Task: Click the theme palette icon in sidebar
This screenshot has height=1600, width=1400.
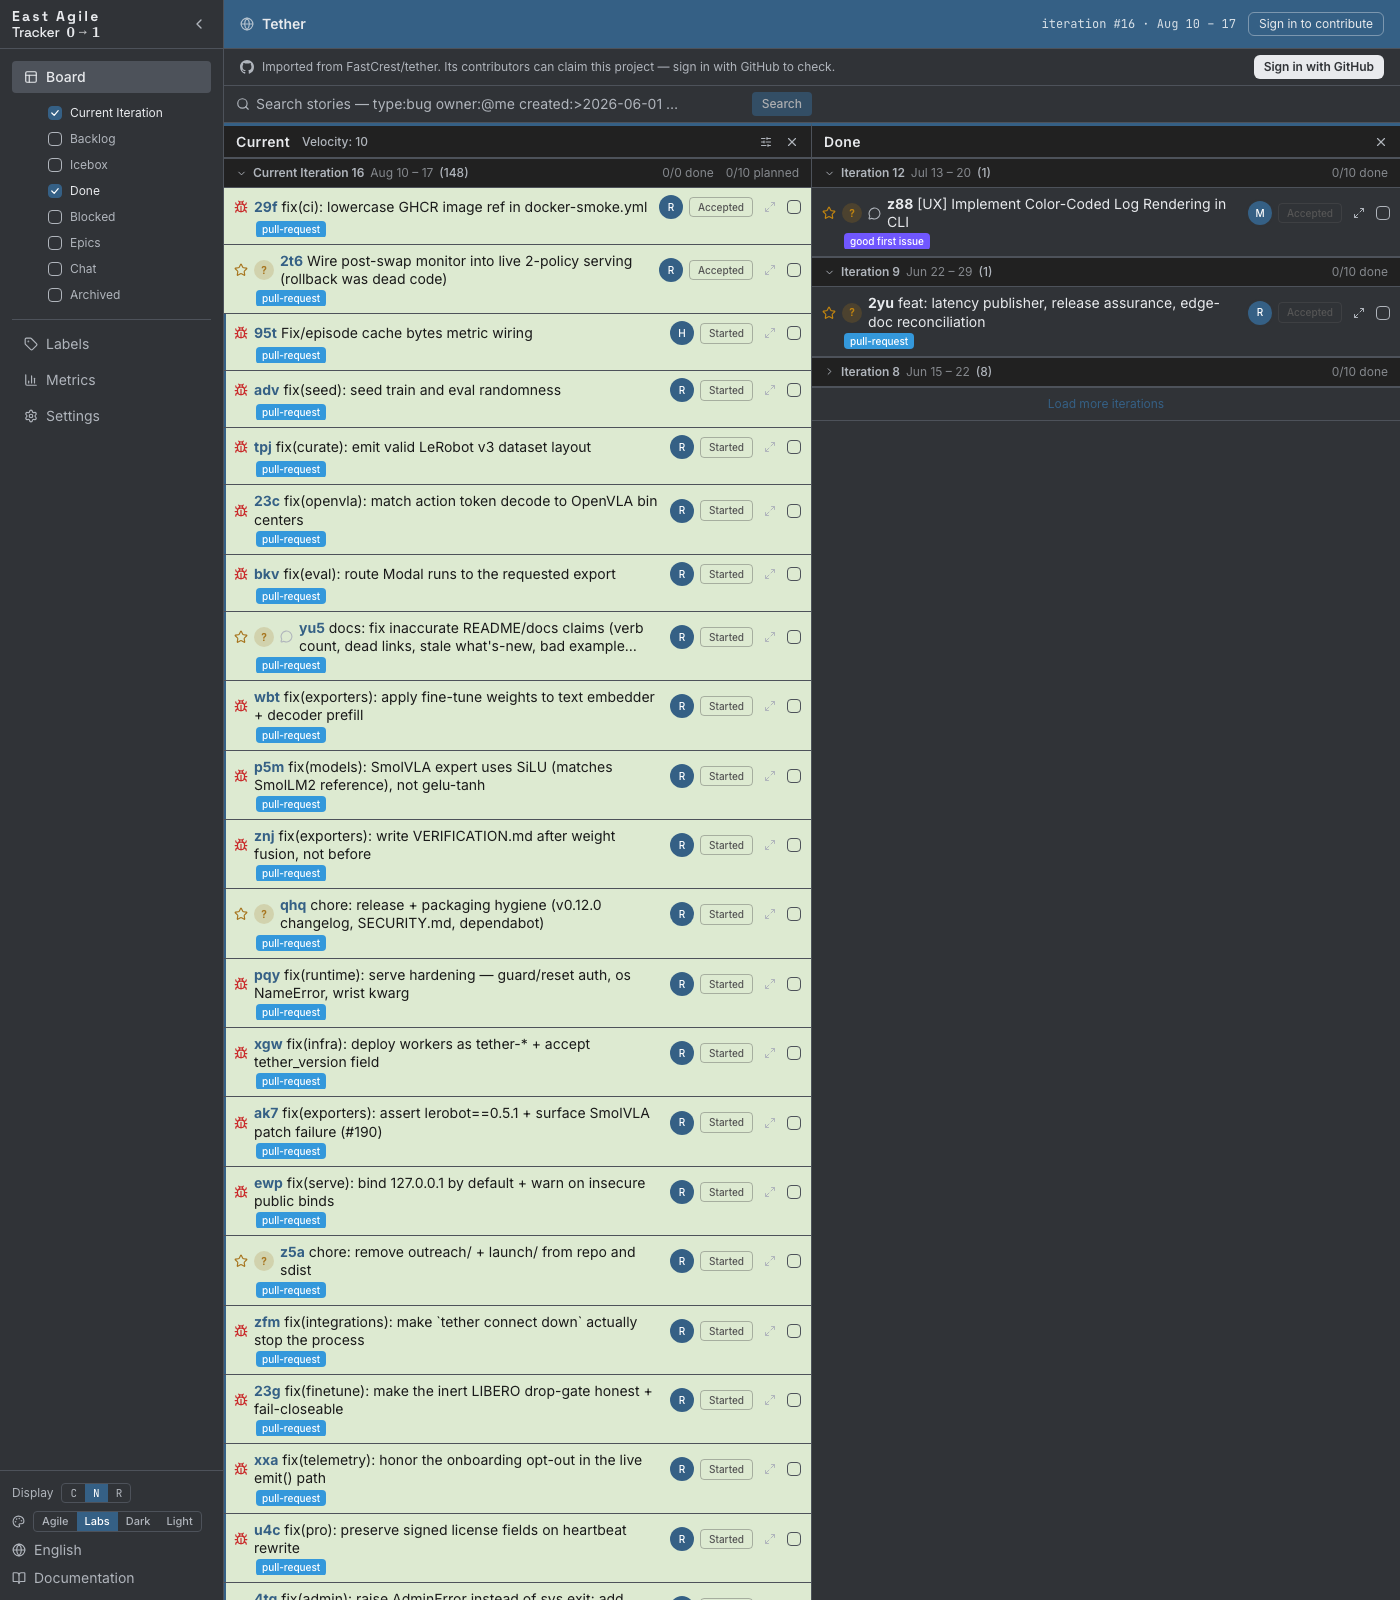Action: (19, 1521)
